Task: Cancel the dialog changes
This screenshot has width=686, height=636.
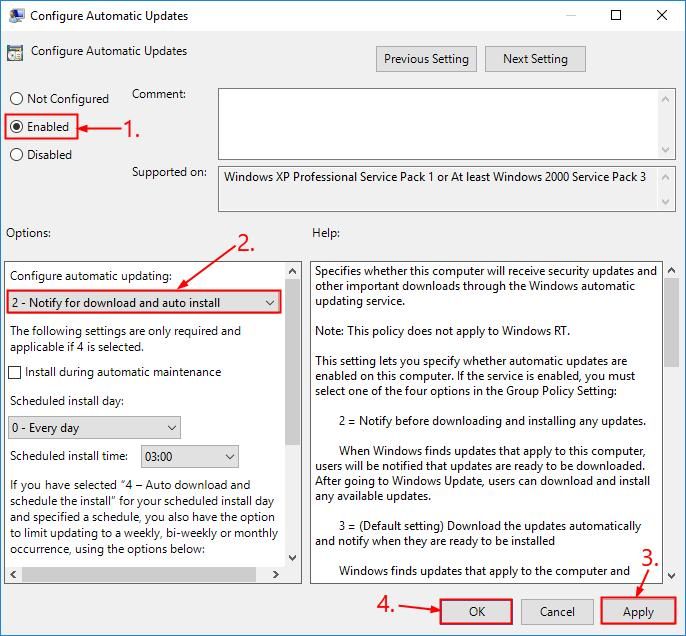Action: click(557, 611)
